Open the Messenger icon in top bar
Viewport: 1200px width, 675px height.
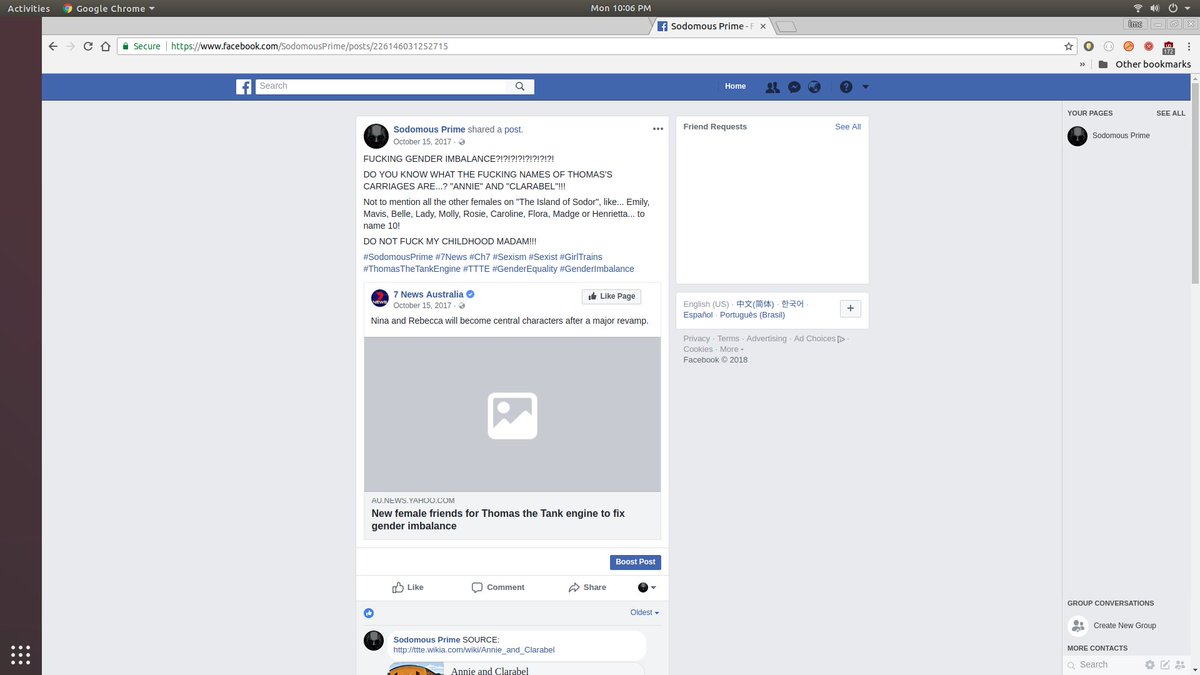point(794,87)
